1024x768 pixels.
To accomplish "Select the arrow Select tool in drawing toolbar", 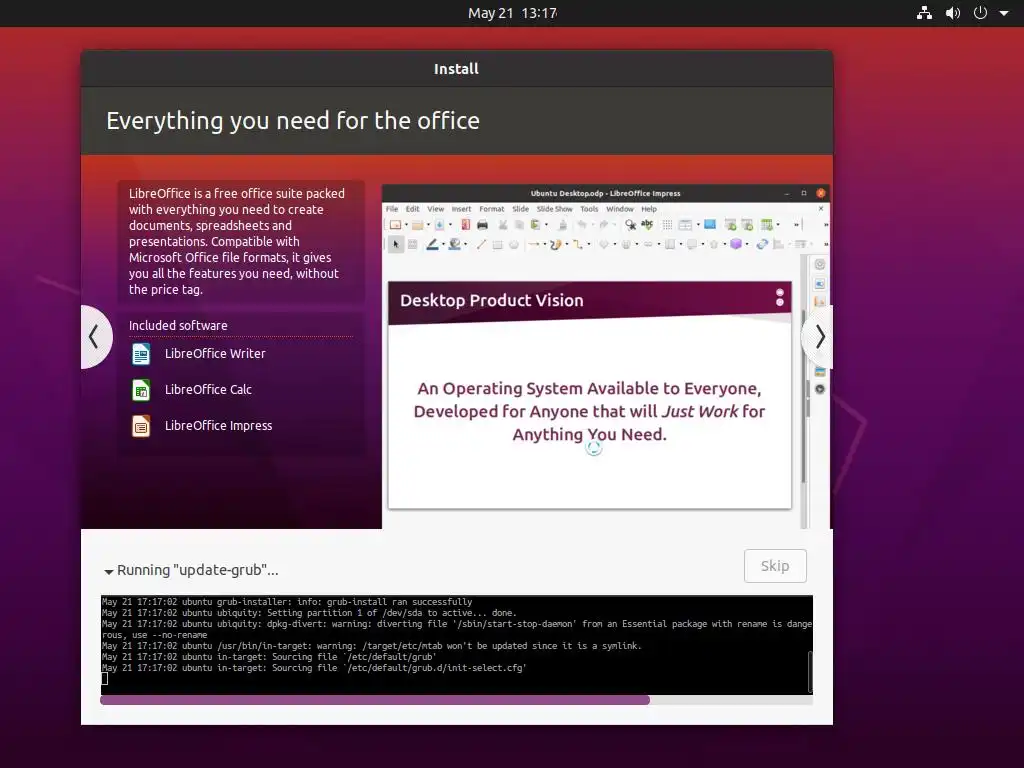I will pos(396,244).
